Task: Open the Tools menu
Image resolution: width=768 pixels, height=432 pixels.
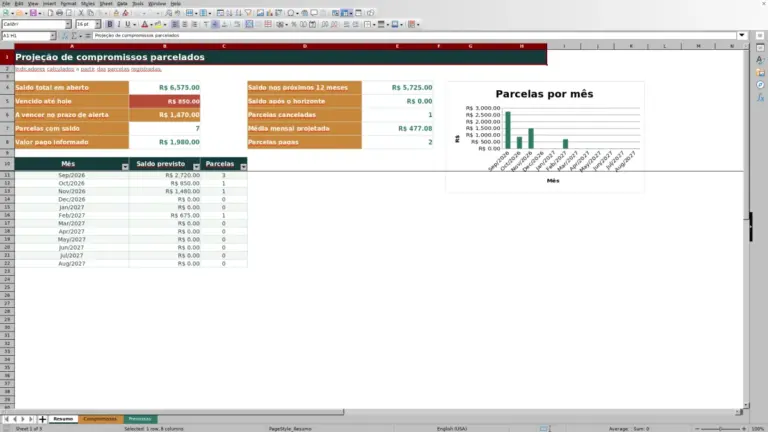Action: (138, 3)
